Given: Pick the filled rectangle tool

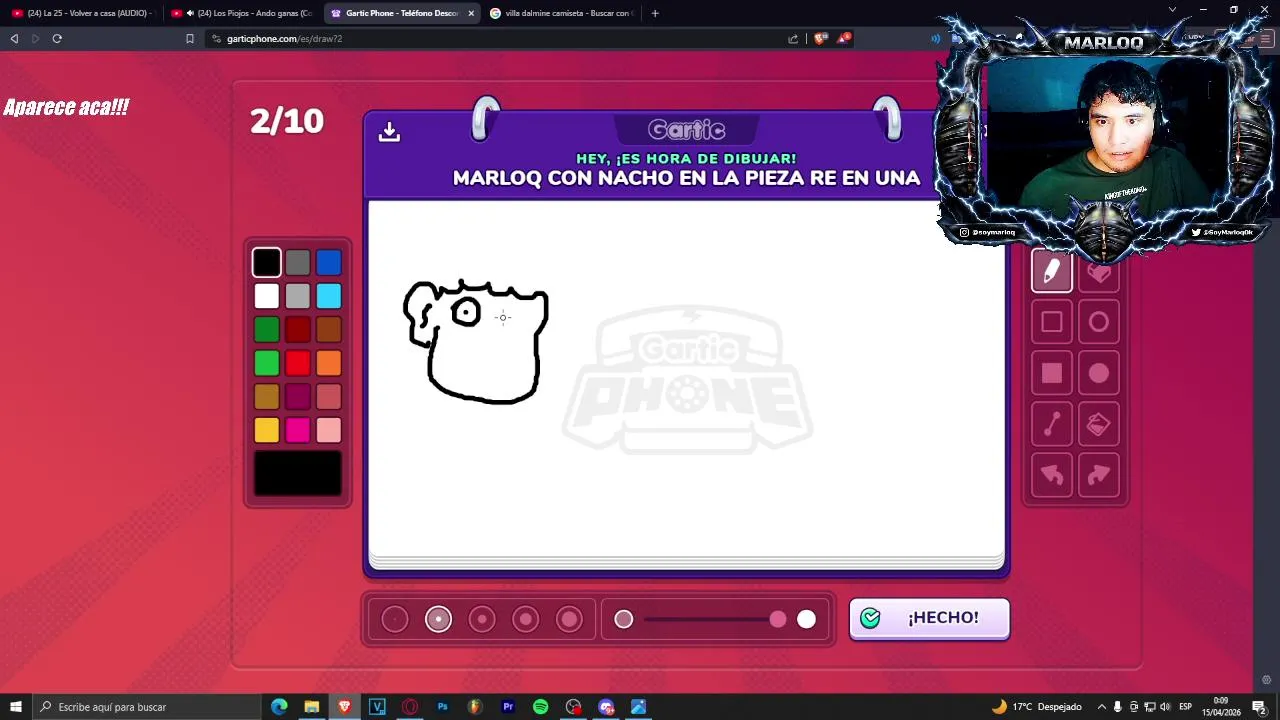Looking at the screenshot, I should [x=1051, y=373].
